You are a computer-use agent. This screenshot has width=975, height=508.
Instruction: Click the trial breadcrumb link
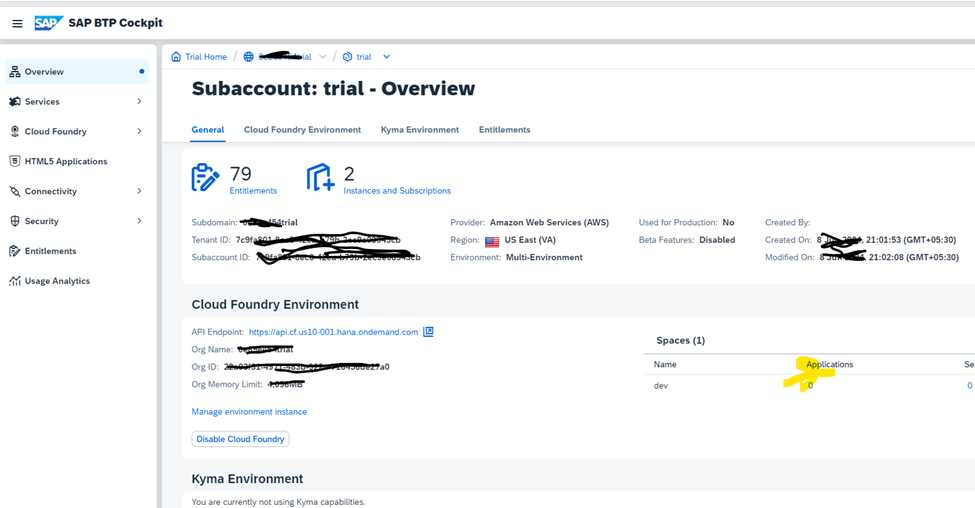364,57
